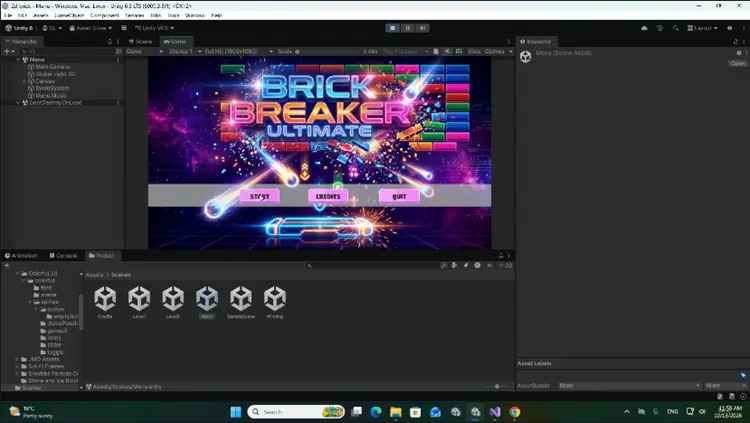Switch to the Scene tab
Screen dimensions: 750x423
[141, 42]
